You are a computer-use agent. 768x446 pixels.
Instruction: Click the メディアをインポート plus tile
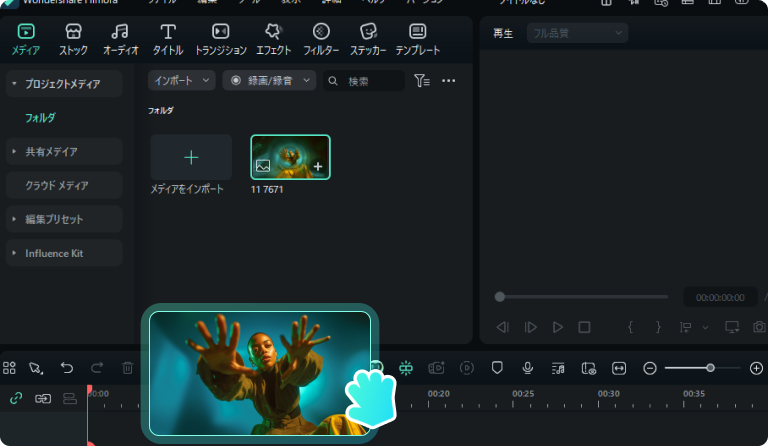[x=191, y=157]
